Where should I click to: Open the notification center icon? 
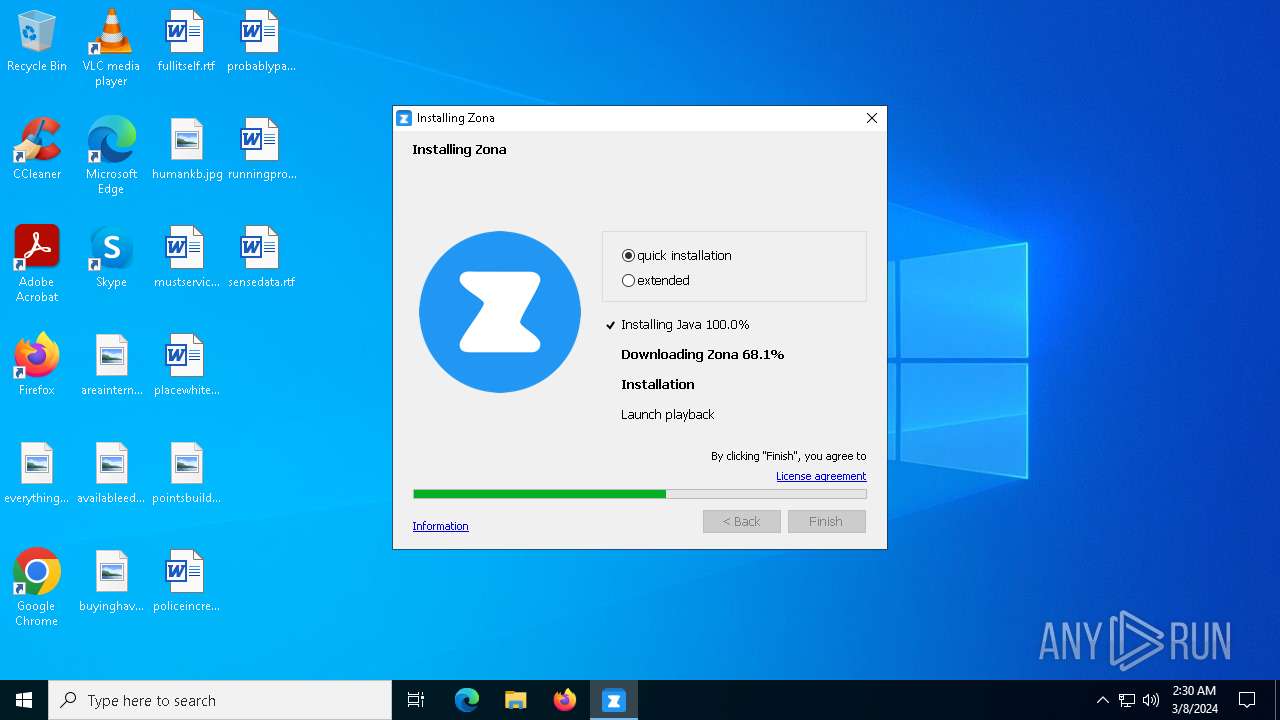point(1247,700)
